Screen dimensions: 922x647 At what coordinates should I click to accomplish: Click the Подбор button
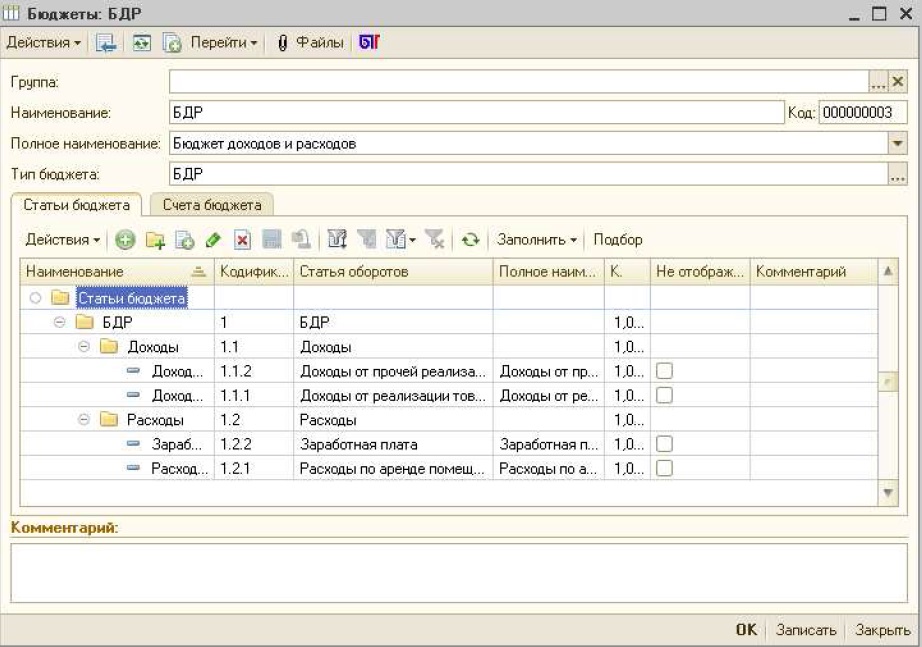pyautogui.click(x=617, y=239)
